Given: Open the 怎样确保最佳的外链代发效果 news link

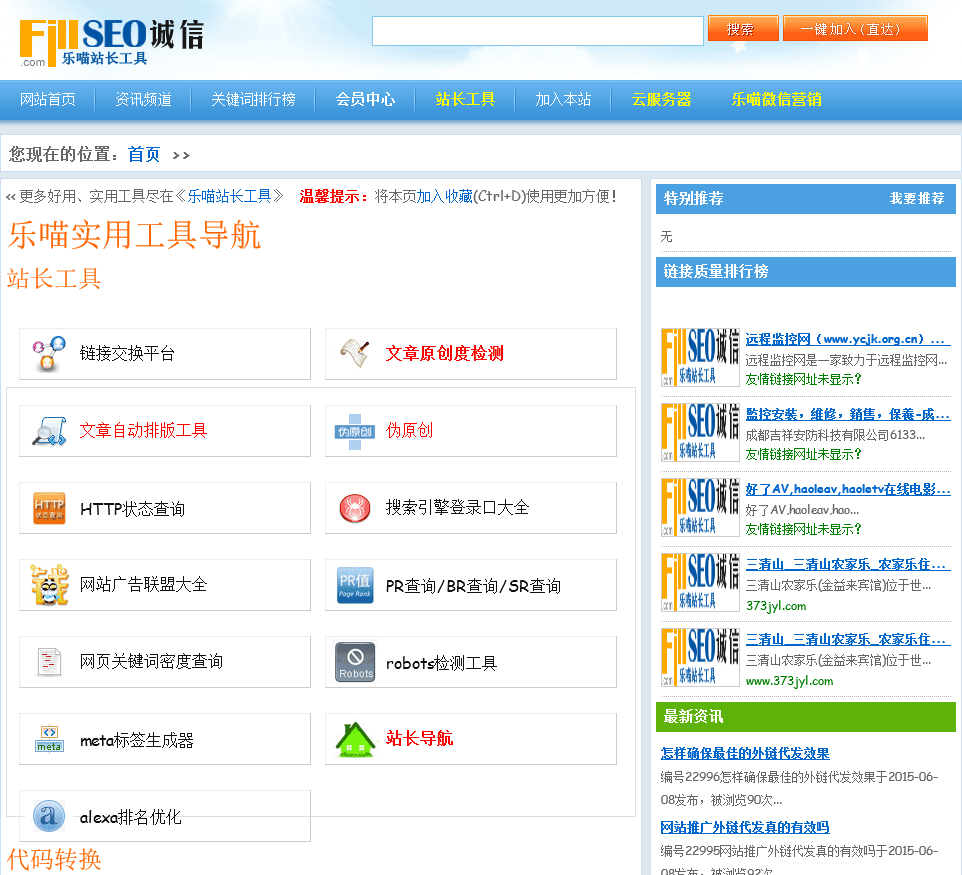Looking at the screenshot, I should (745, 754).
